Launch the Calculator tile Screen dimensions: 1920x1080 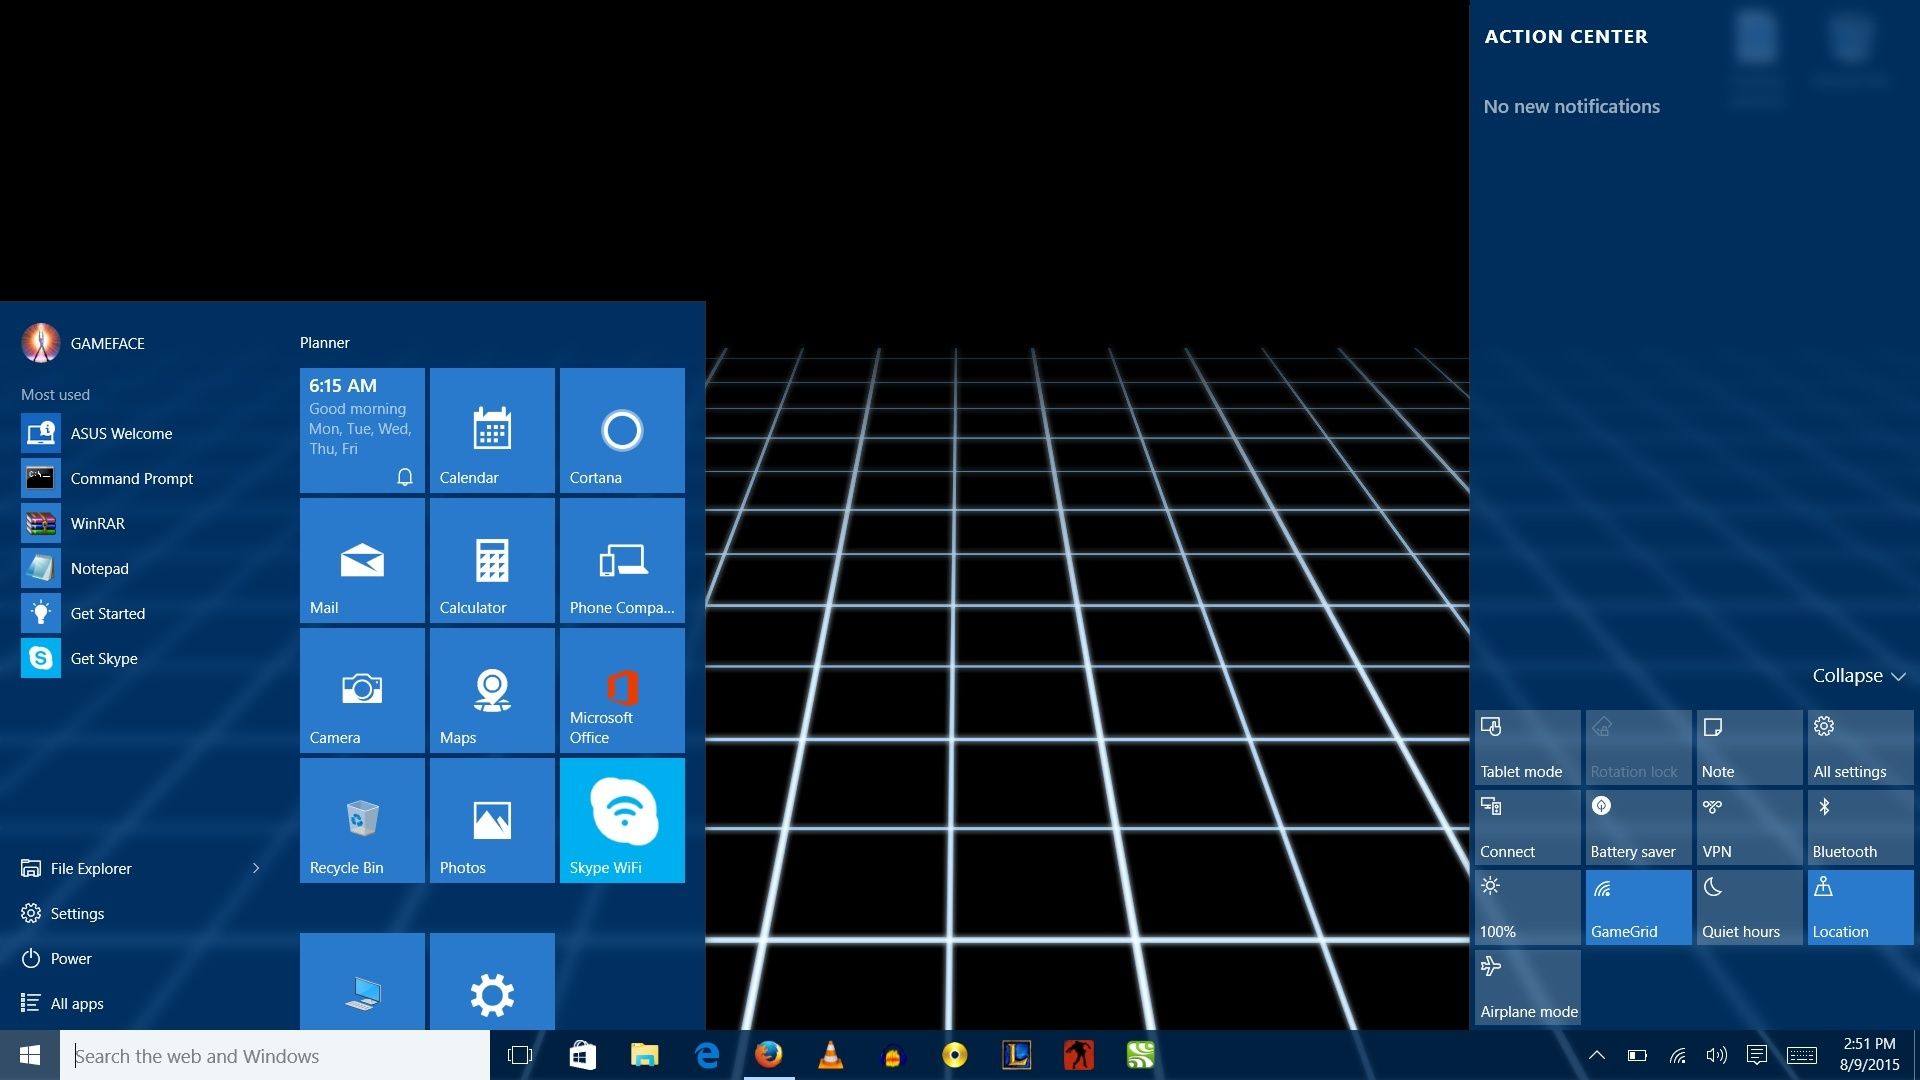tap(492, 560)
